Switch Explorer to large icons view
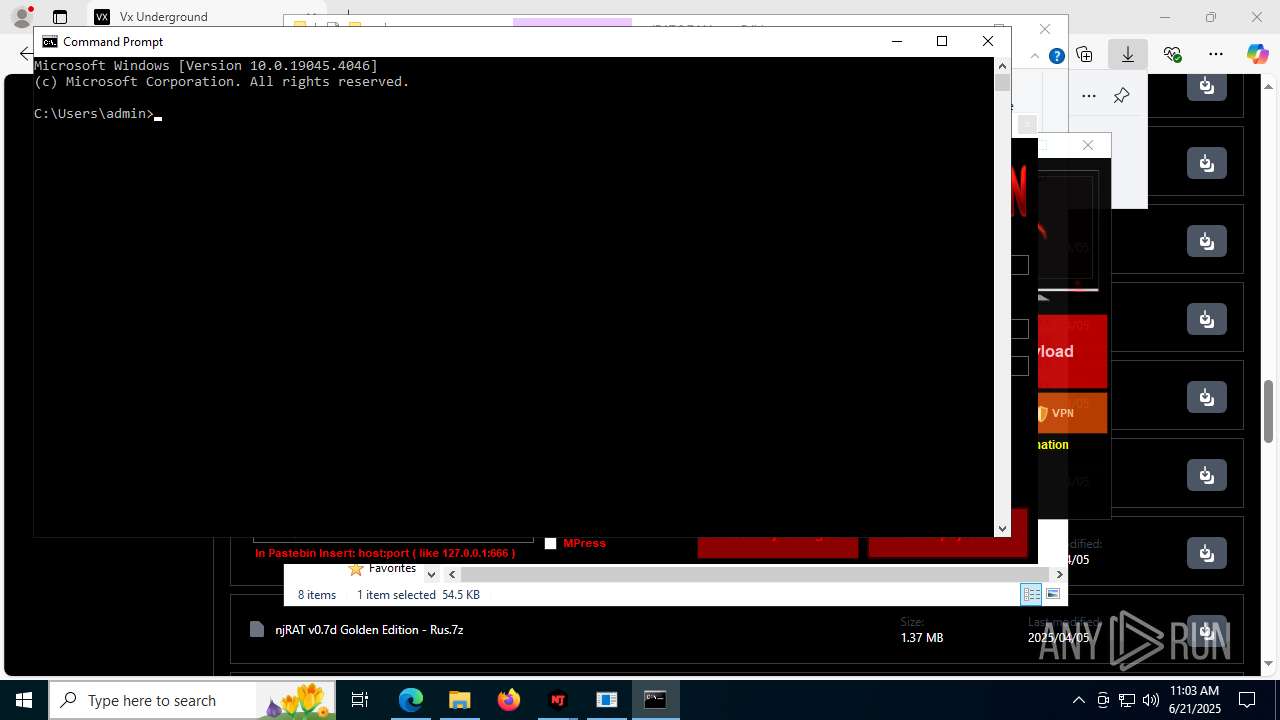Image resolution: width=1280 pixels, height=720 pixels. coord(1052,594)
